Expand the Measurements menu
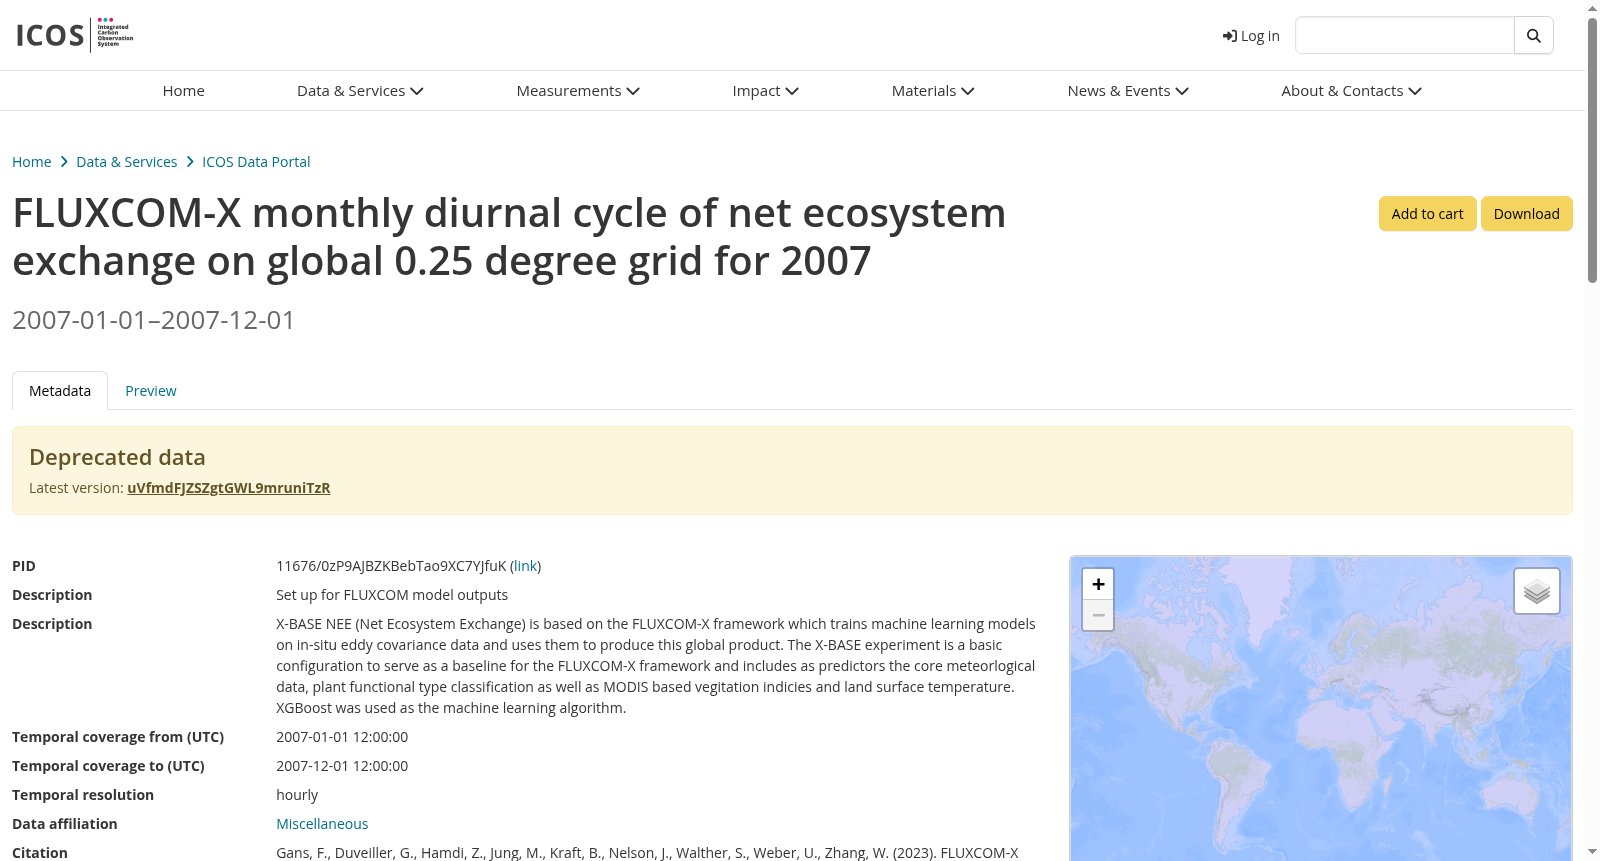This screenshot has height=861, width=1600. 578,91
